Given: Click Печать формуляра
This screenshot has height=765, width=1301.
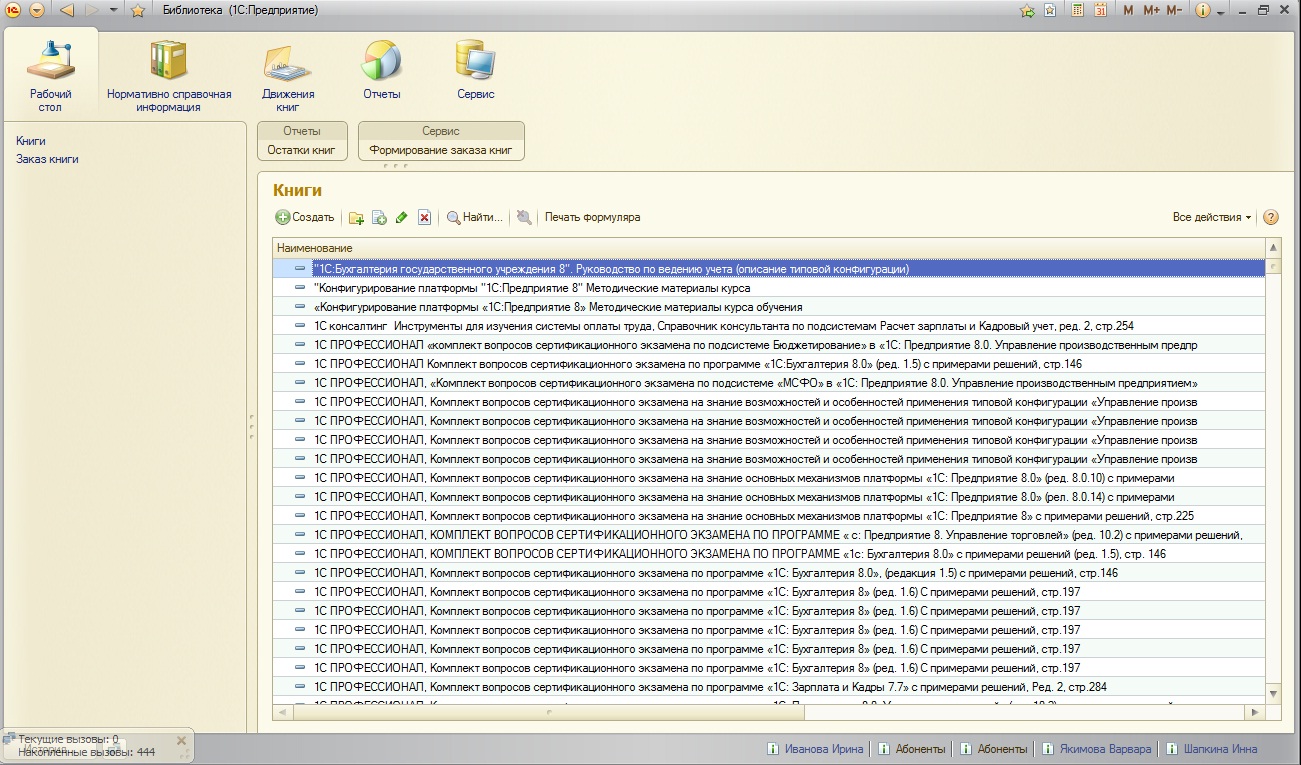Looking at the screenshot, I should point(593,217).
